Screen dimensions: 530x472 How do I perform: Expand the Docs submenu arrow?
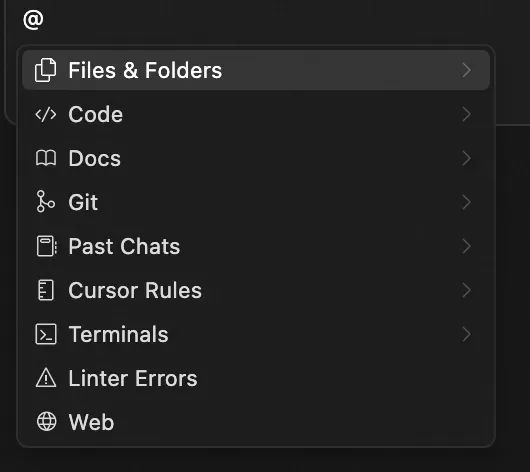466,158
